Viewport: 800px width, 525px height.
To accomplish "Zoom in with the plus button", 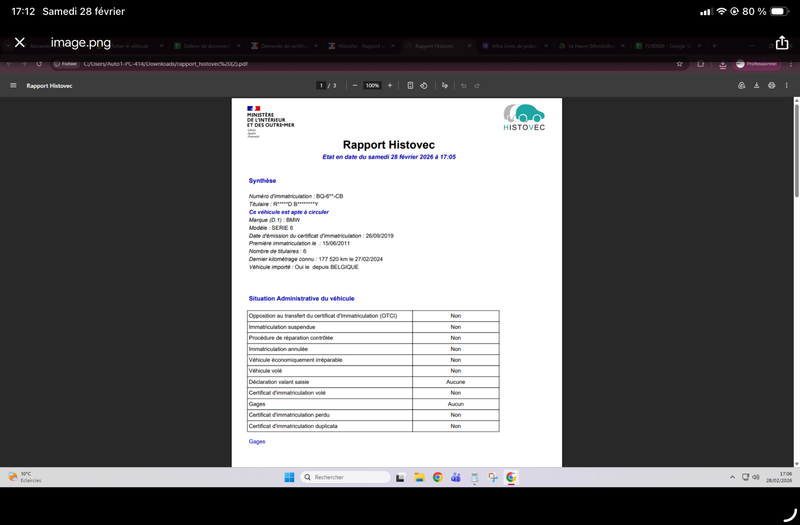I will click(390, 86).
